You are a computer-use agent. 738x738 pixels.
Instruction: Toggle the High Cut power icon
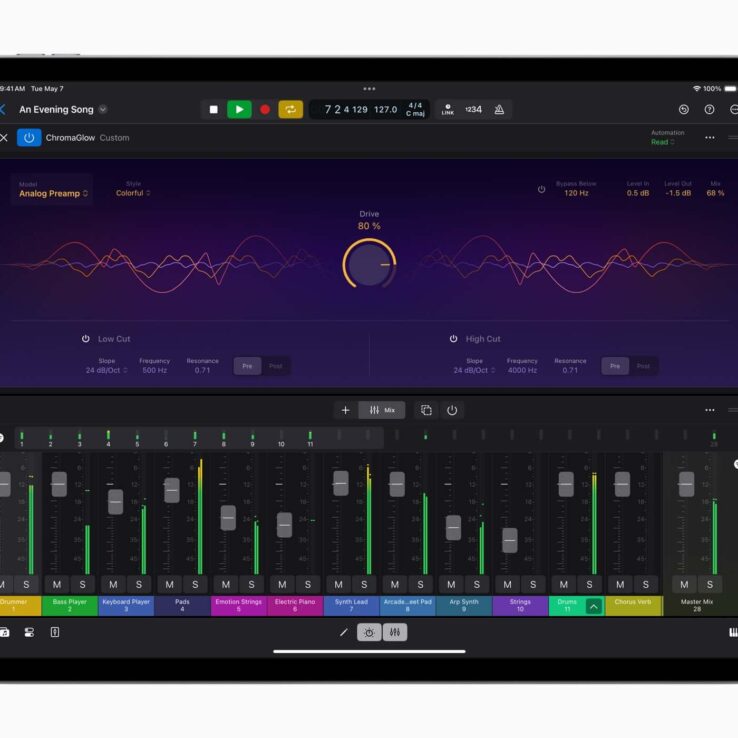tap(453, 339)
